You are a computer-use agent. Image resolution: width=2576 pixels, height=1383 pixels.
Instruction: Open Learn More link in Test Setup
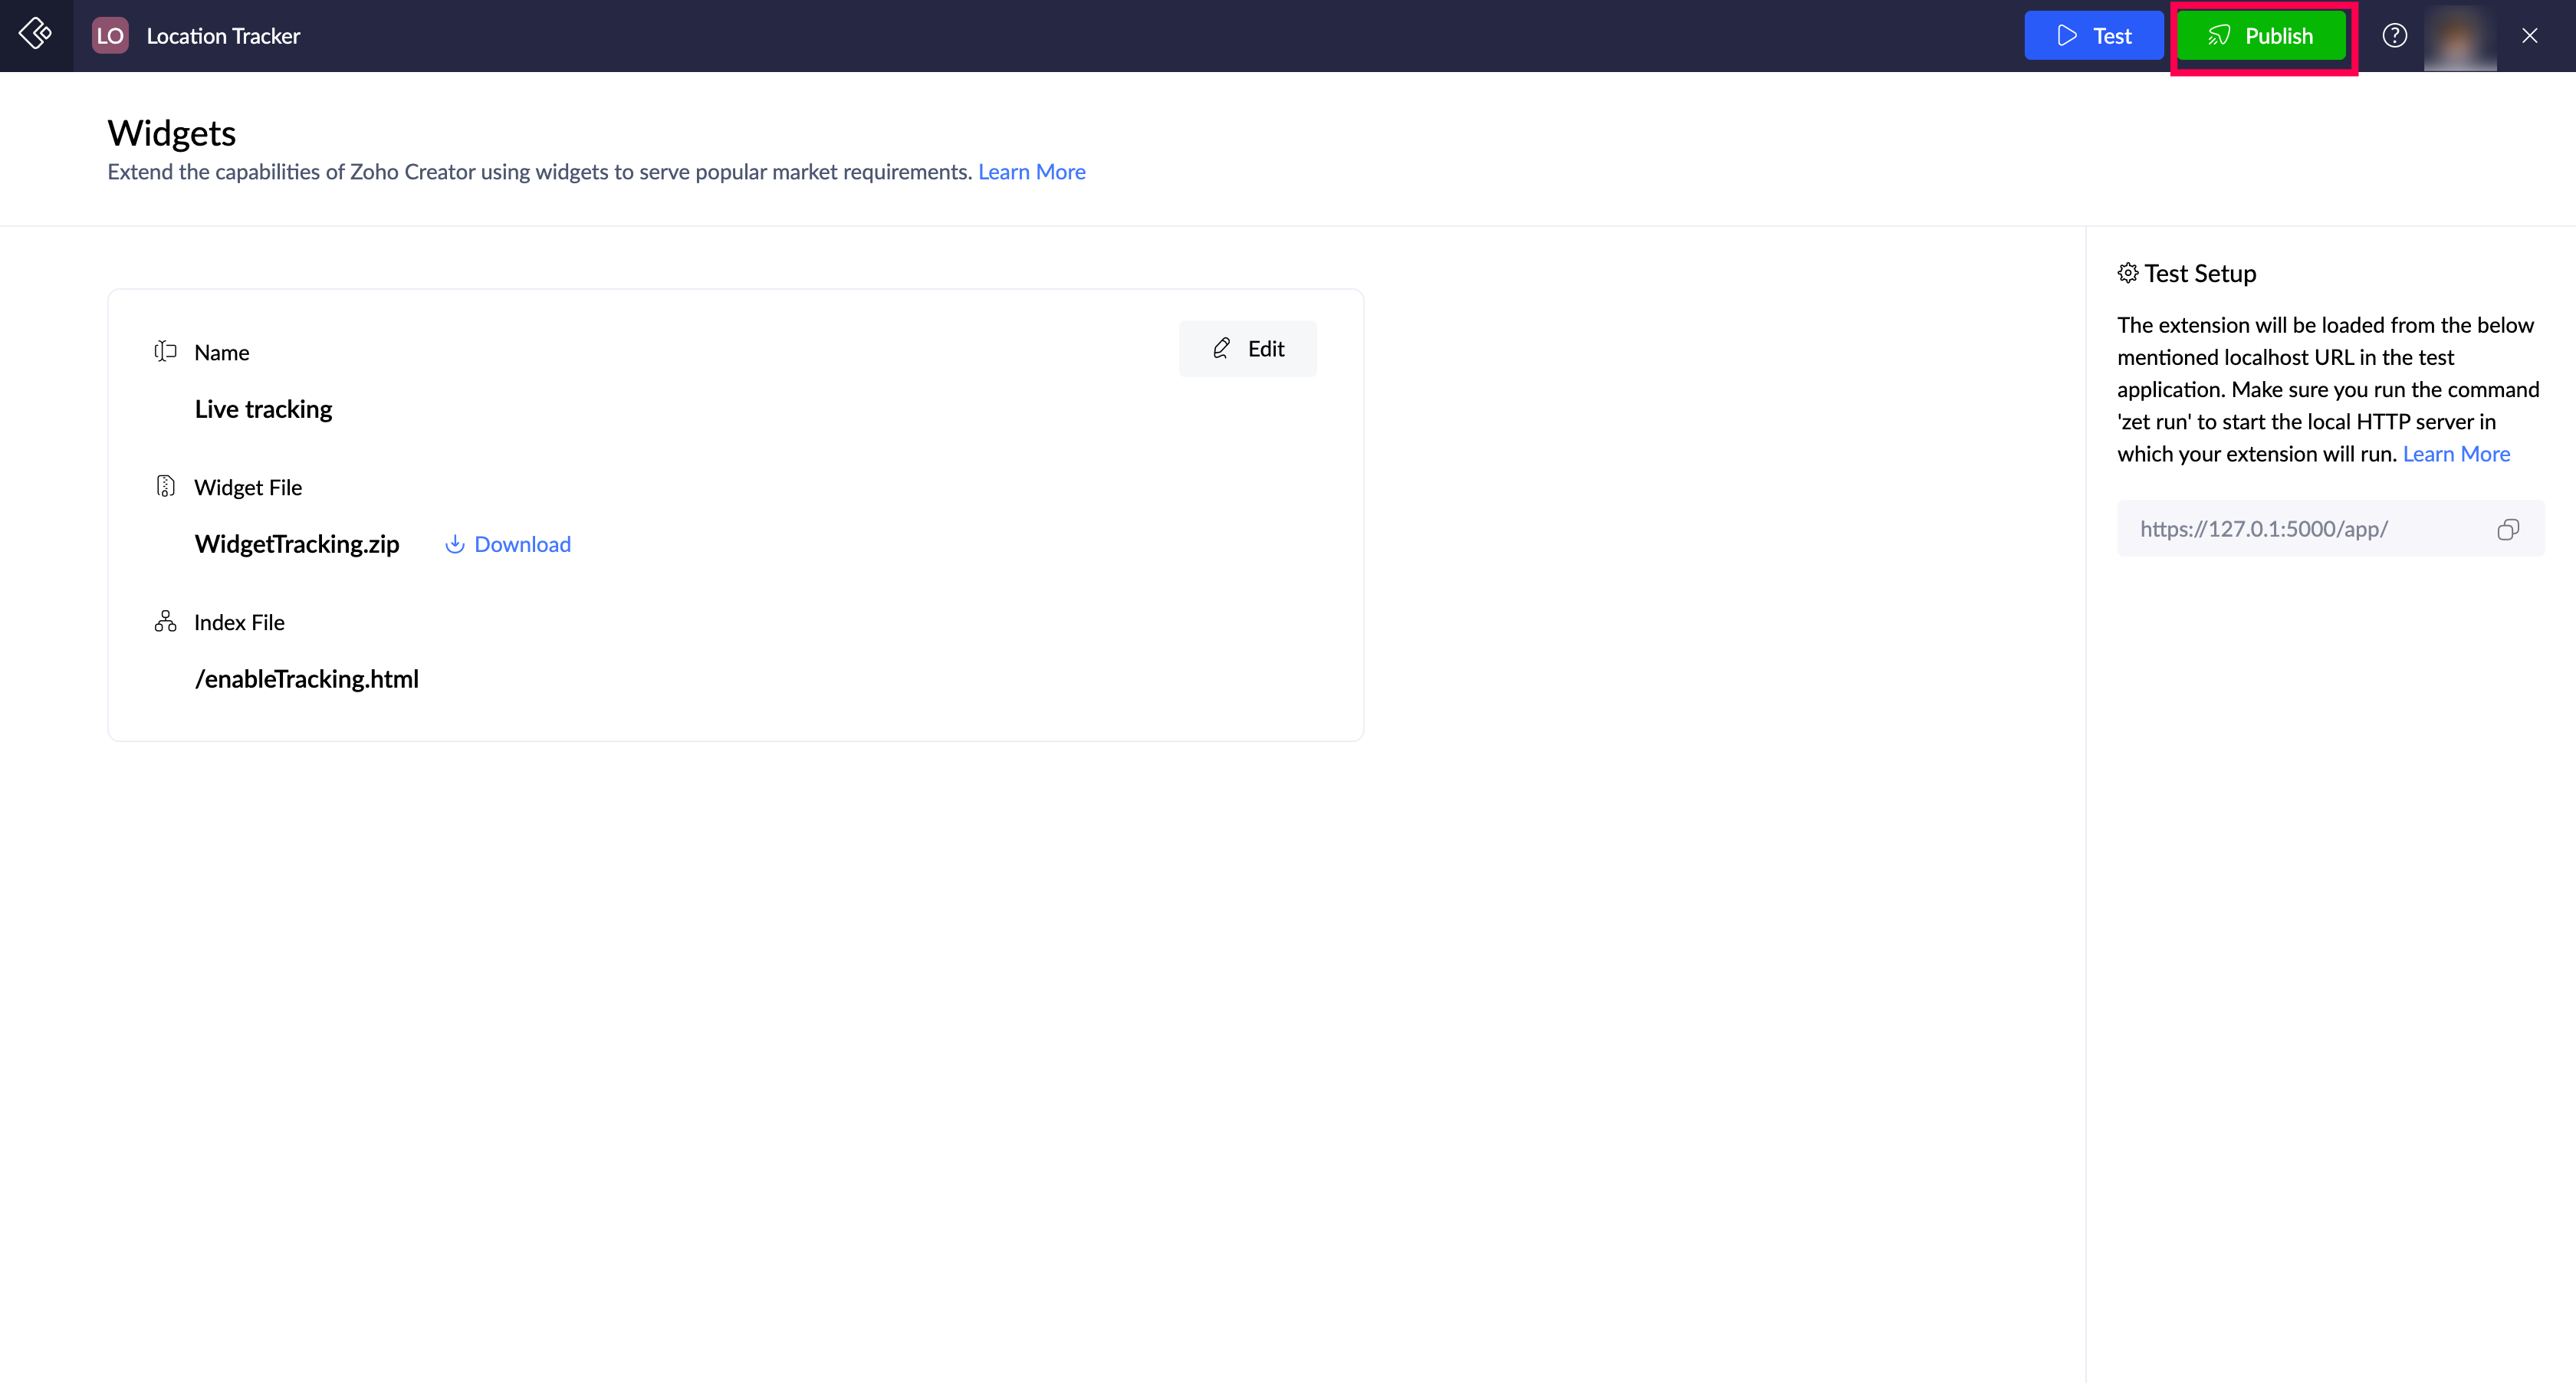2455,454
